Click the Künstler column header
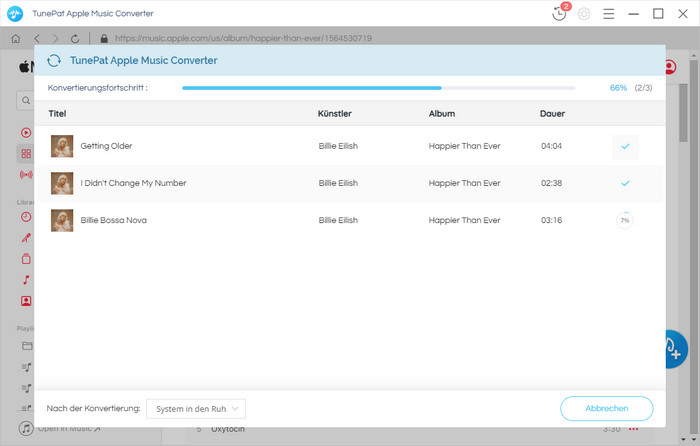Image resolution: width=700 pixels, height=446 pixels. 335,113
